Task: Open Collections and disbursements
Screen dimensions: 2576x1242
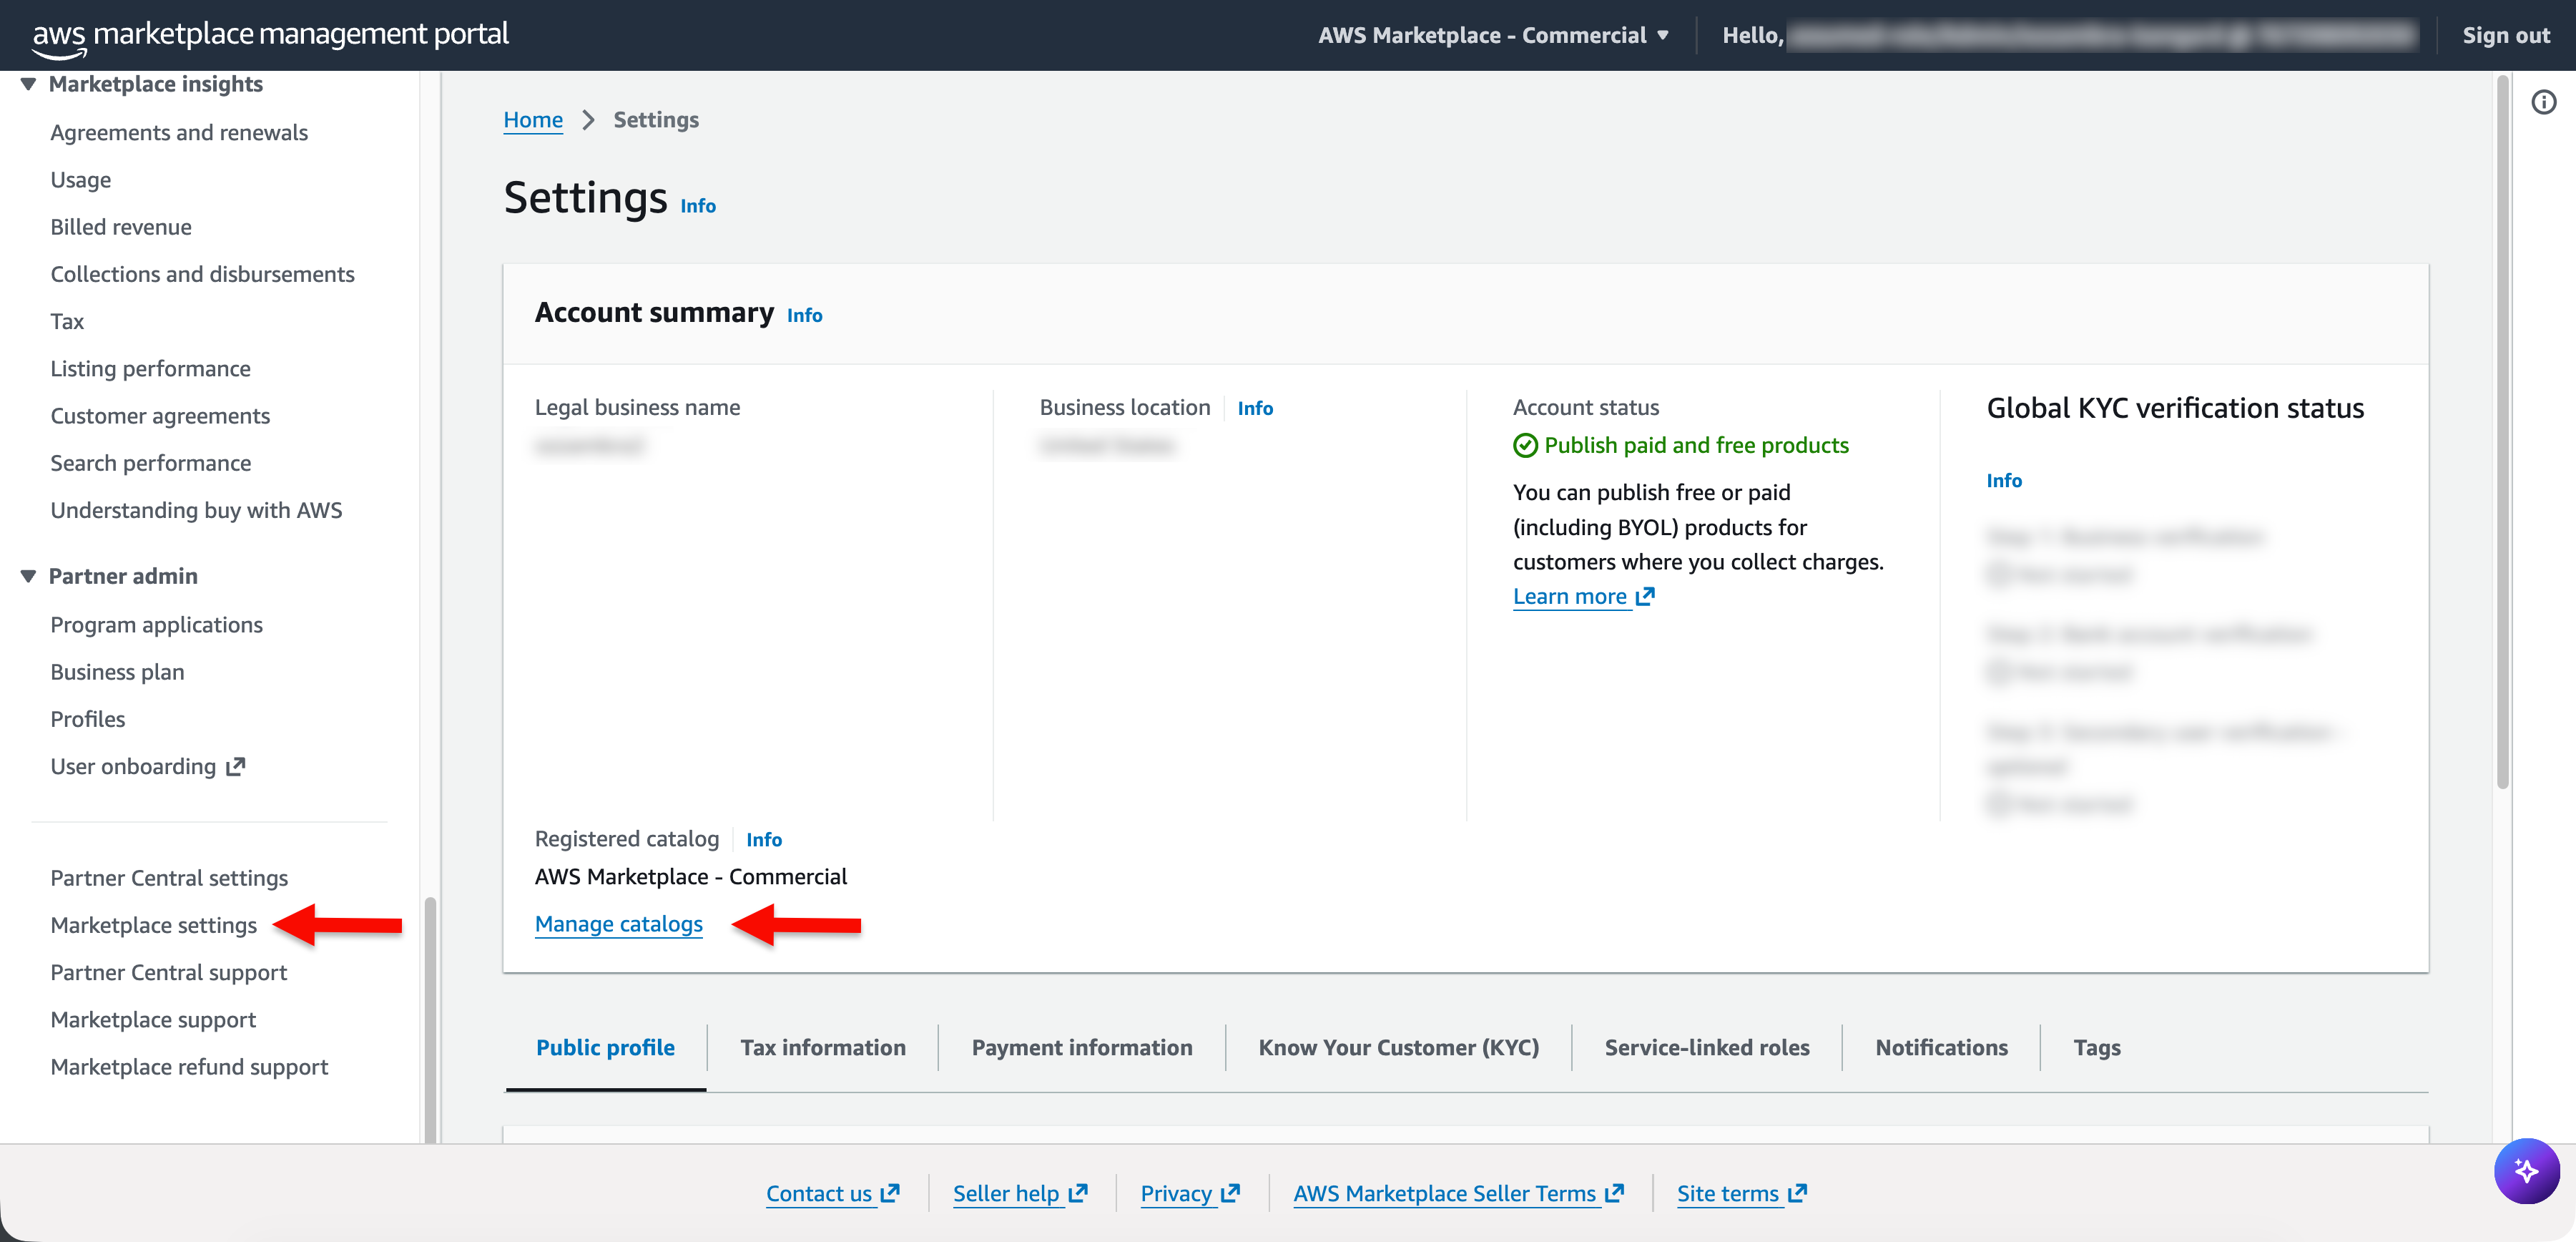Action: pyautogui.click(x=202, y=274)
